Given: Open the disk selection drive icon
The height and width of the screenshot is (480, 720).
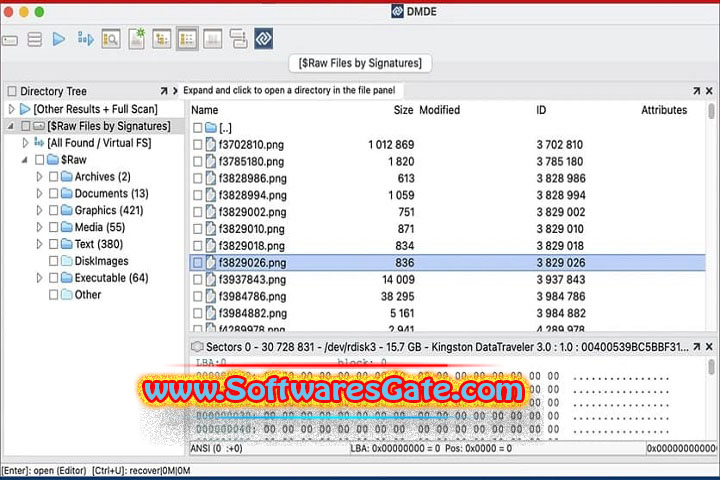Looking at the screenshot, I should click(x=10, y=40).
